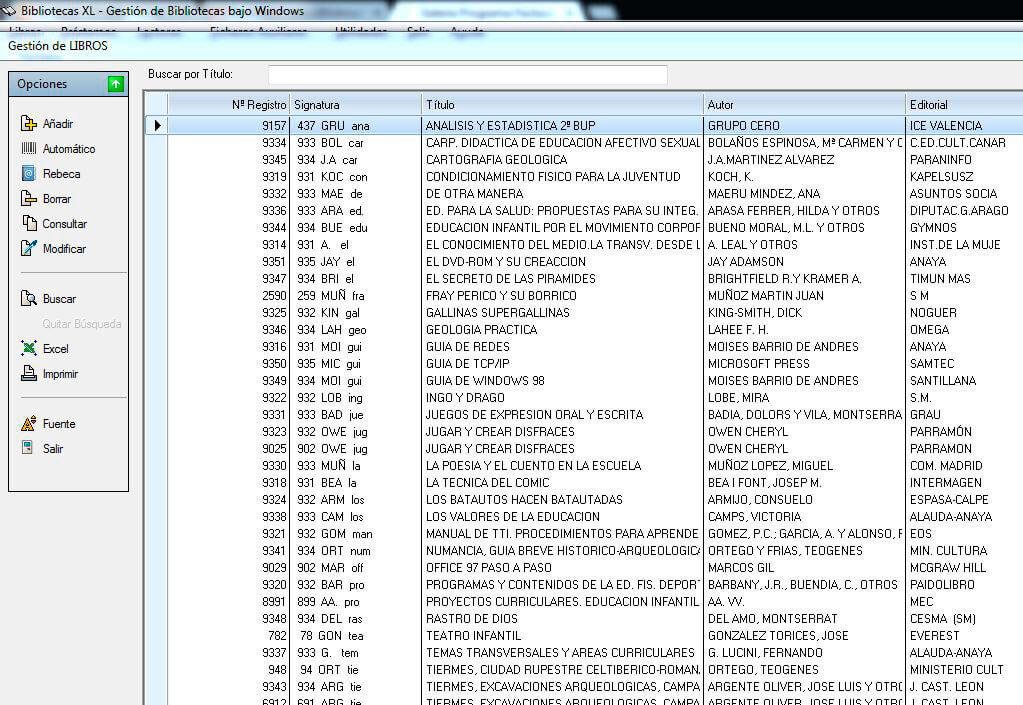
Task: Click the Modificar edit icon
Action: coord(28,249)
